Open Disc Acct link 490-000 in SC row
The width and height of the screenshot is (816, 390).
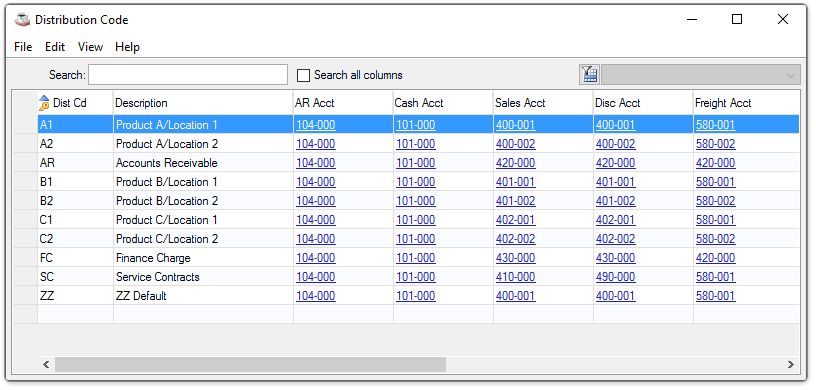pyautogui.click(x=615, y=277)
